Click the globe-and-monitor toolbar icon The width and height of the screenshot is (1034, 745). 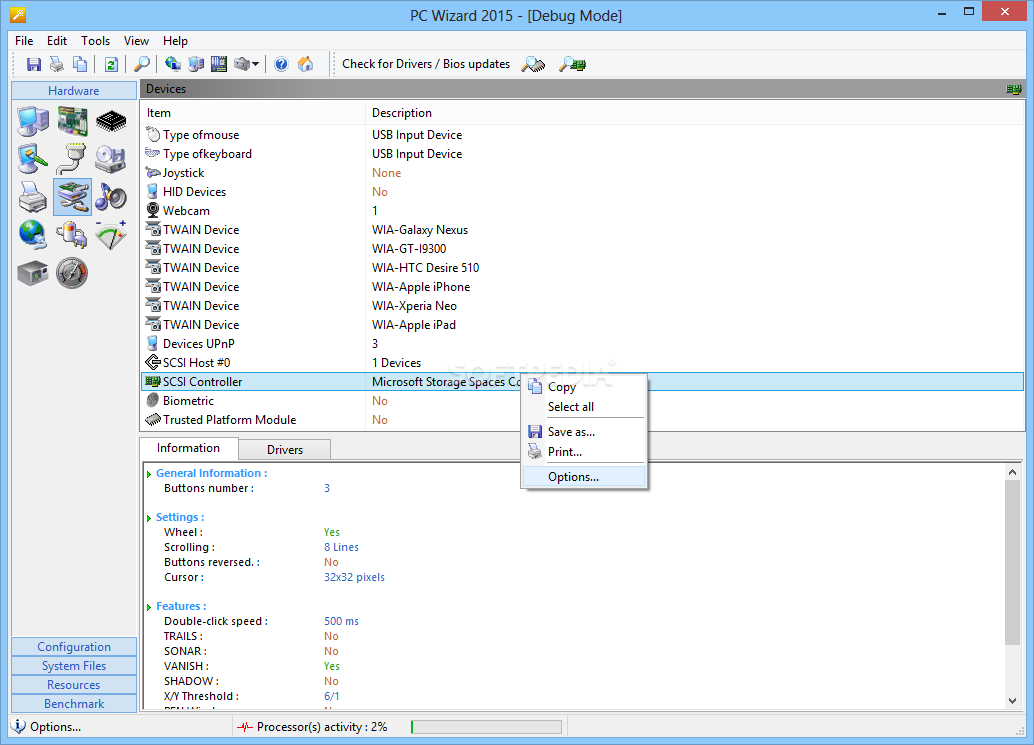point(173,64)
